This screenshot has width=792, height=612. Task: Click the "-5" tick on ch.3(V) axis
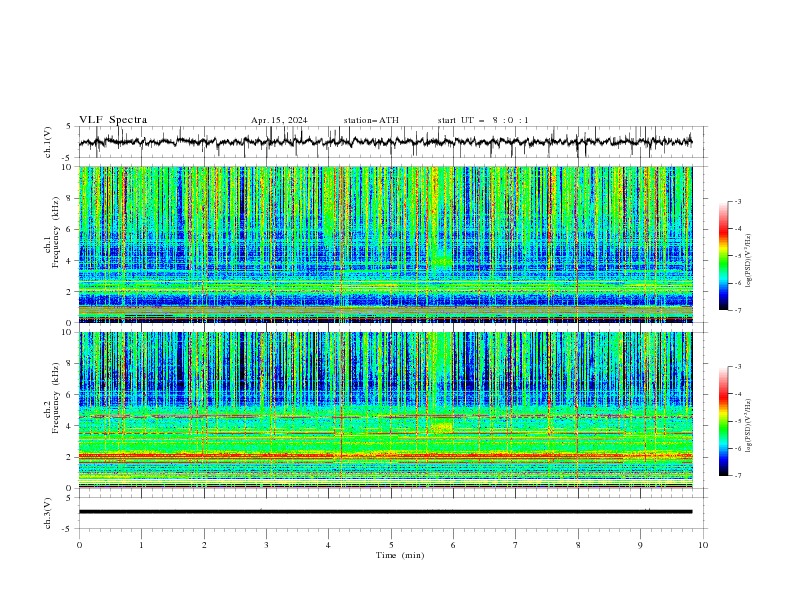tap(68, 529)
